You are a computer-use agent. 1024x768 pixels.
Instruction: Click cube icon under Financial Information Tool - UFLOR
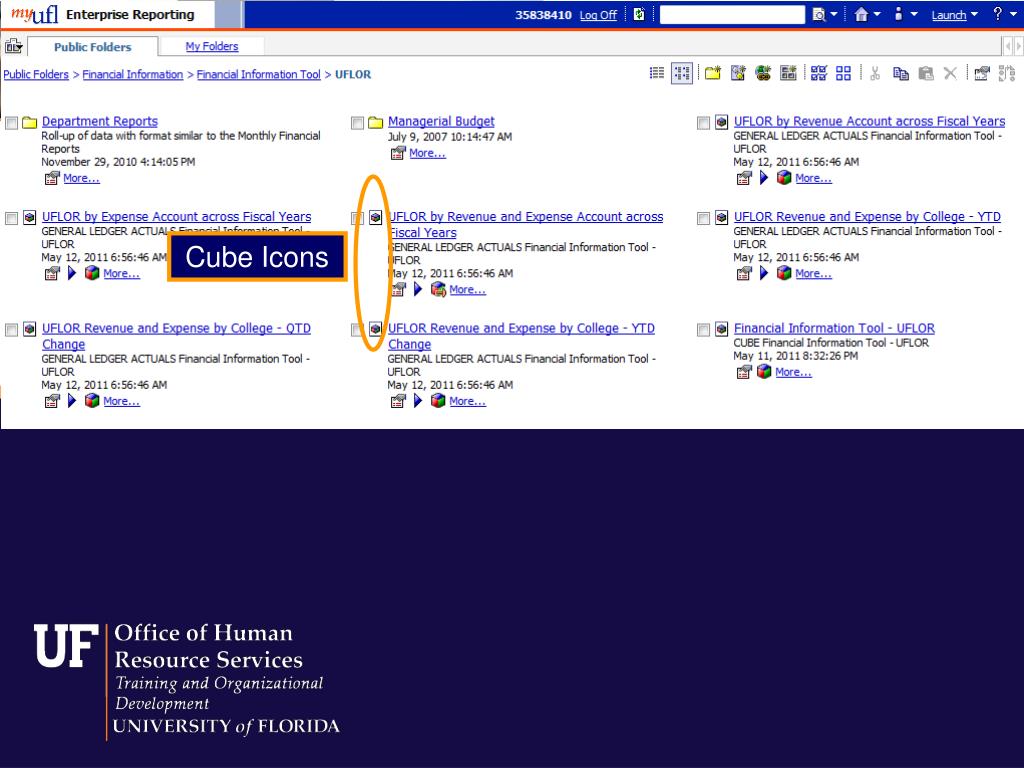click(x=764, y=372)
